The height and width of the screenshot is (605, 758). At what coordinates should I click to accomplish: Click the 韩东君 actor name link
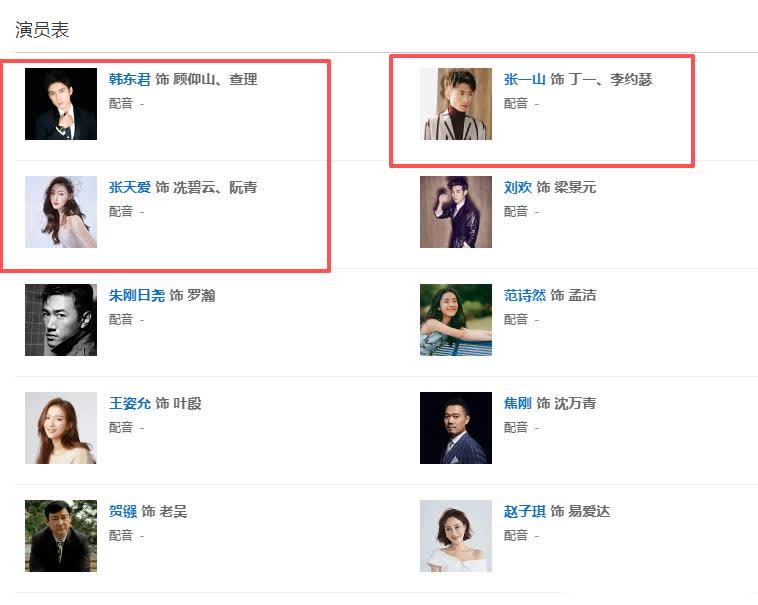pos(129,80)
